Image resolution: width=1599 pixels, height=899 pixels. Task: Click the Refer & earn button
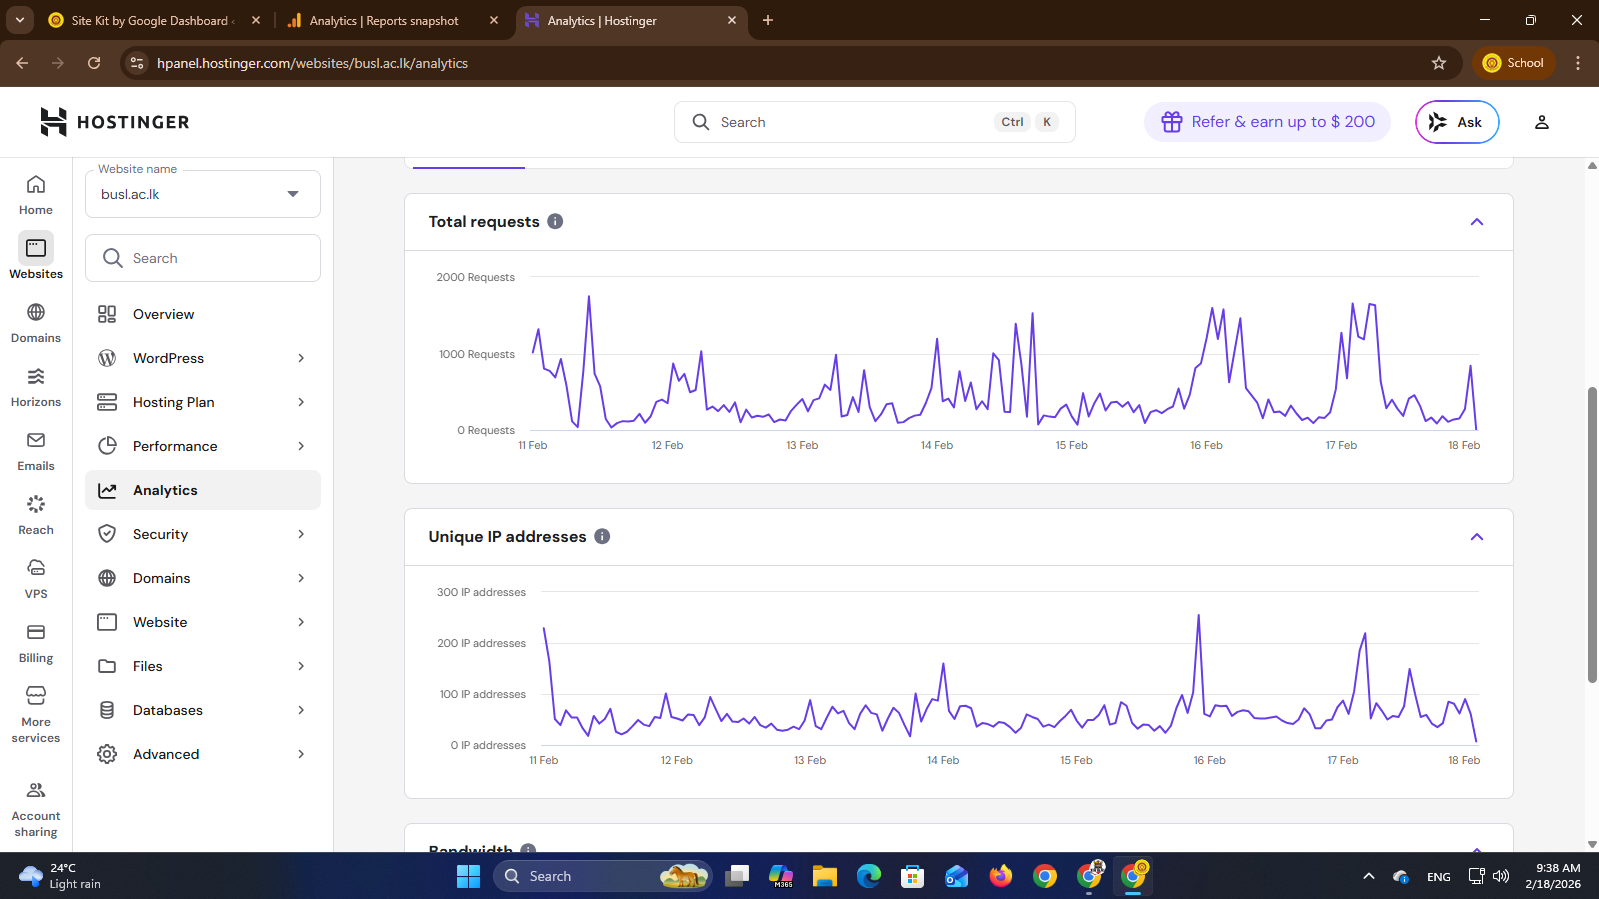1267,122
